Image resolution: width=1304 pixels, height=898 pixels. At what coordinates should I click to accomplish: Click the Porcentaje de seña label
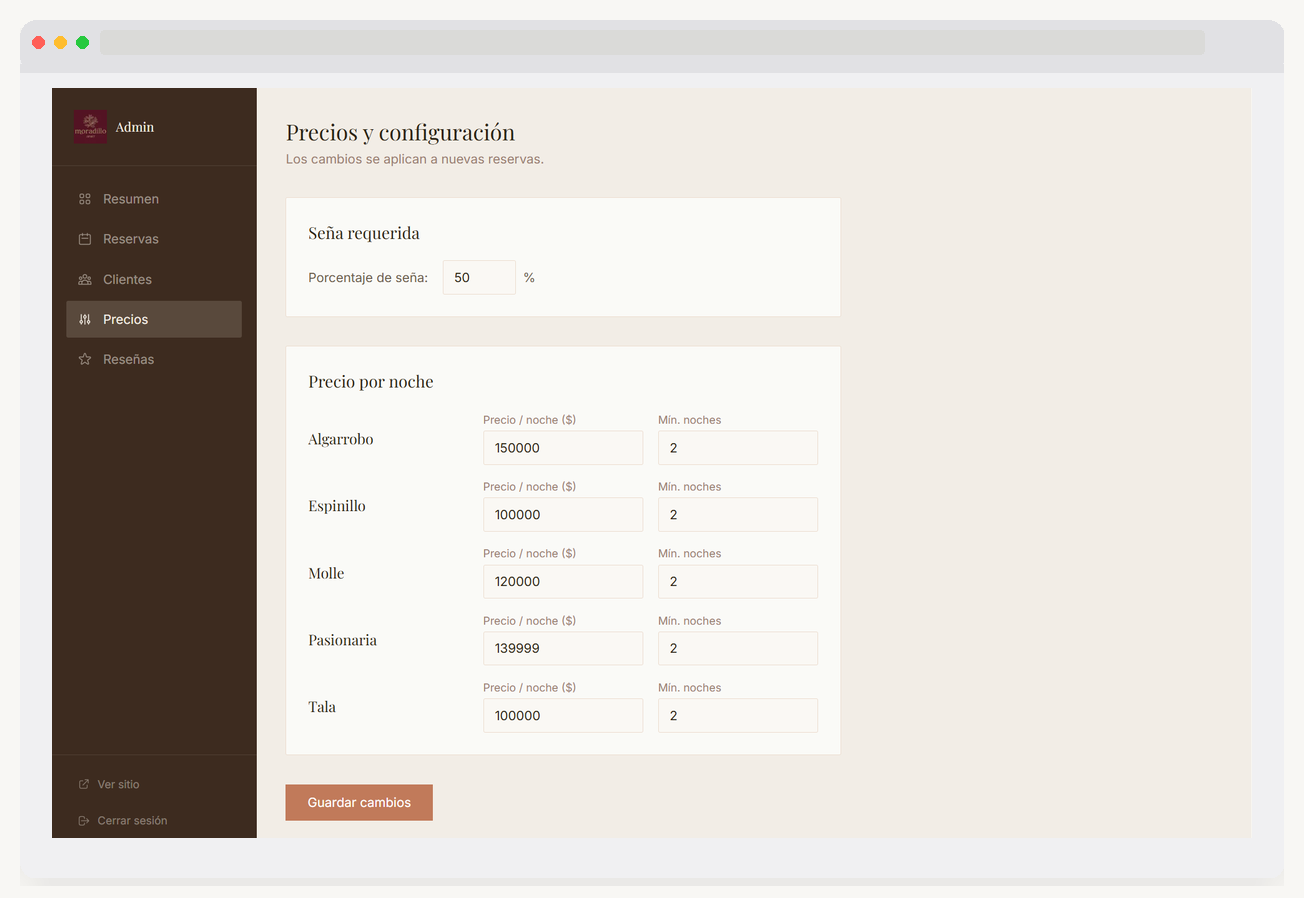coord(368,278)
